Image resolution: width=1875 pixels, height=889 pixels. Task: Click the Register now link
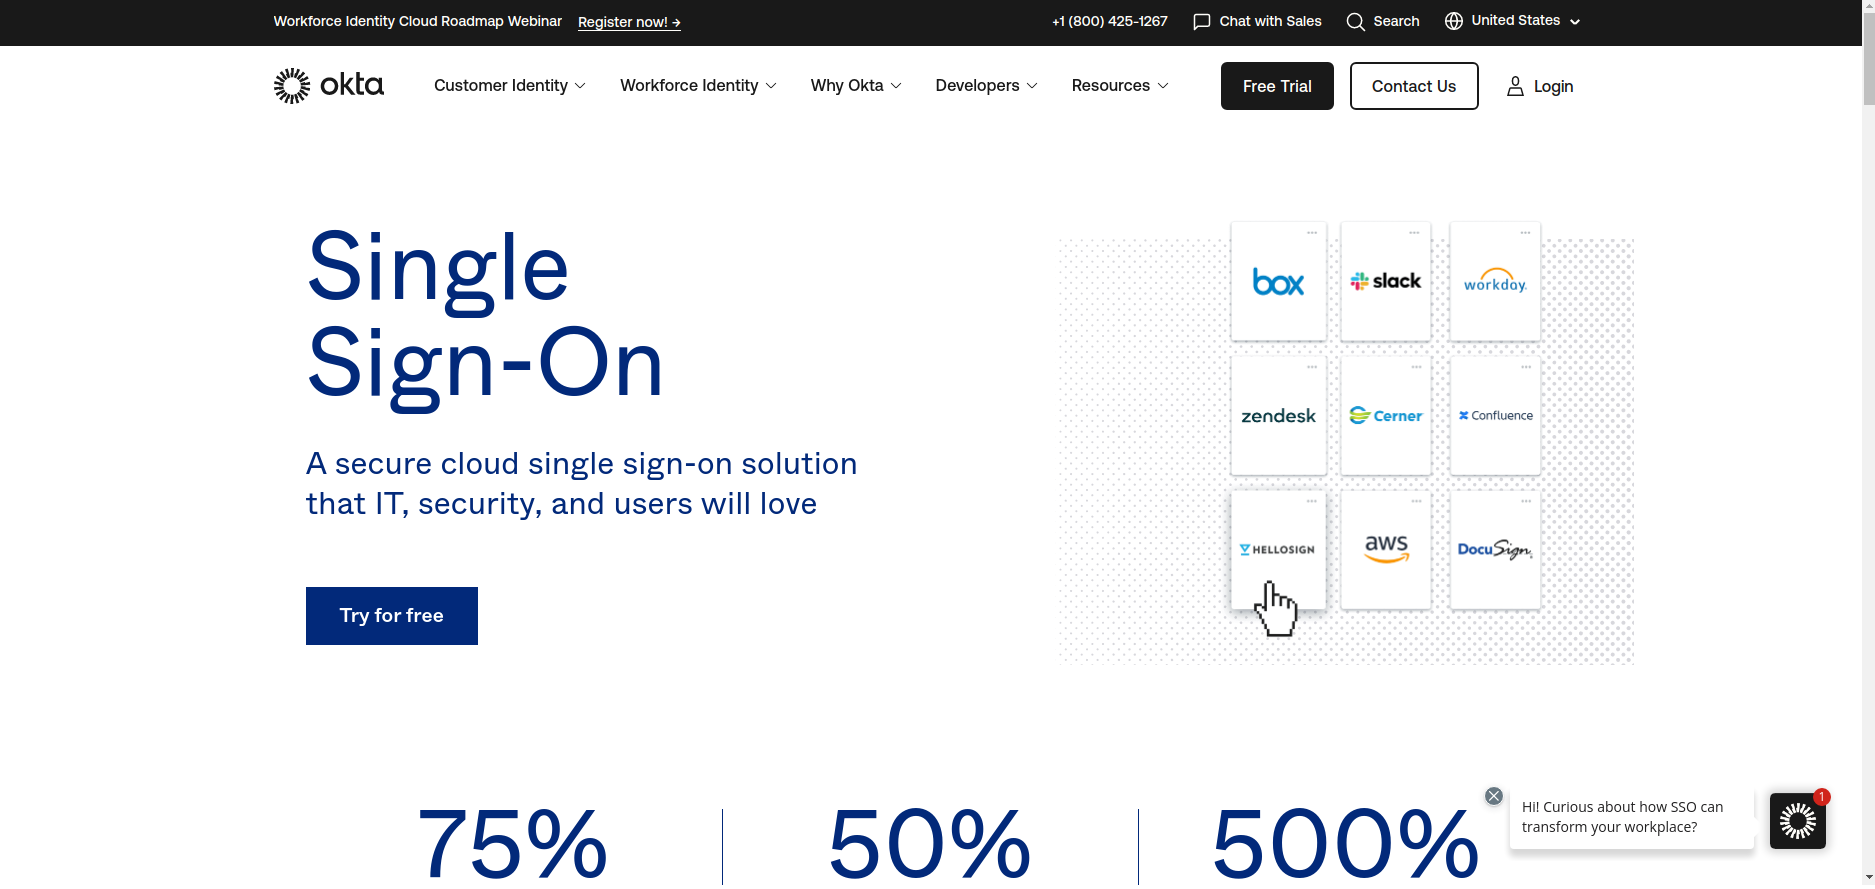point(629,22)
